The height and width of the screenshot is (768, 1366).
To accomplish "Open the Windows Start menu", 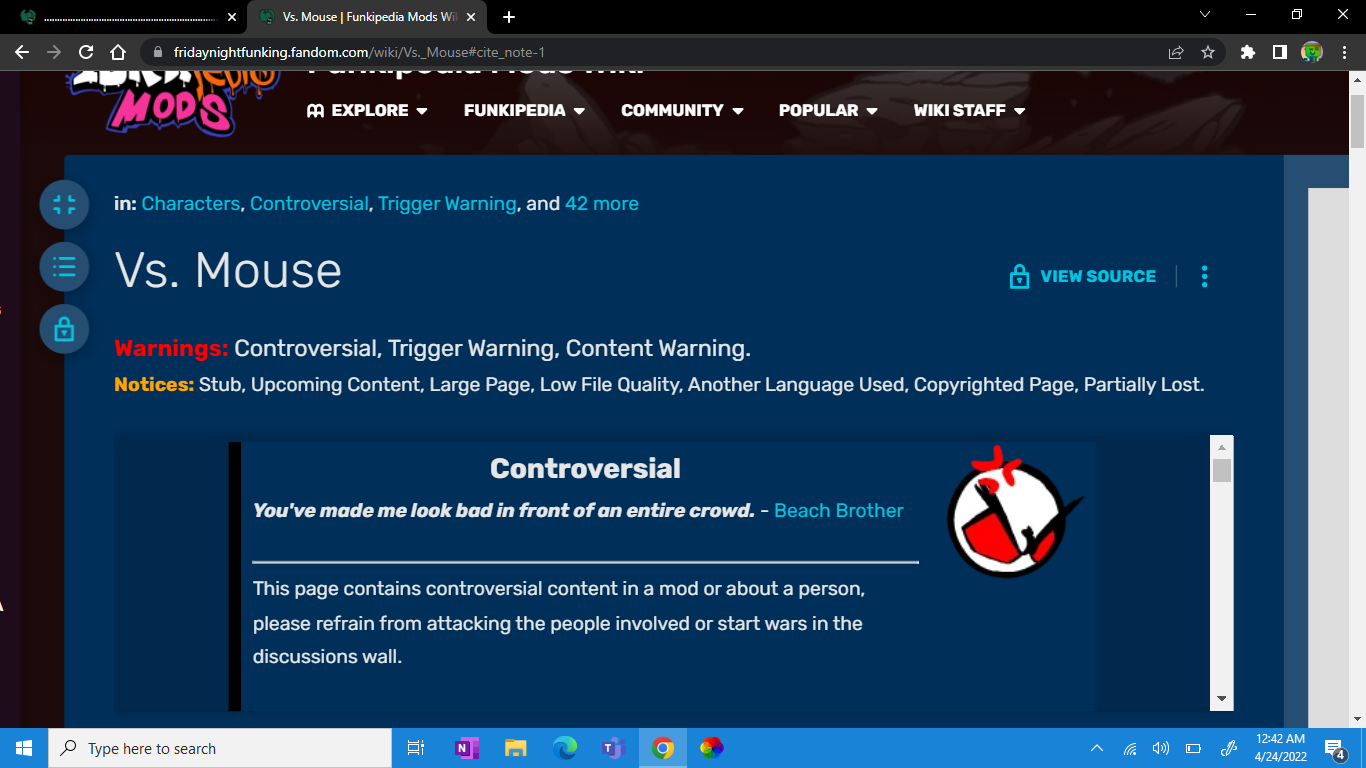I will point(24,748).
